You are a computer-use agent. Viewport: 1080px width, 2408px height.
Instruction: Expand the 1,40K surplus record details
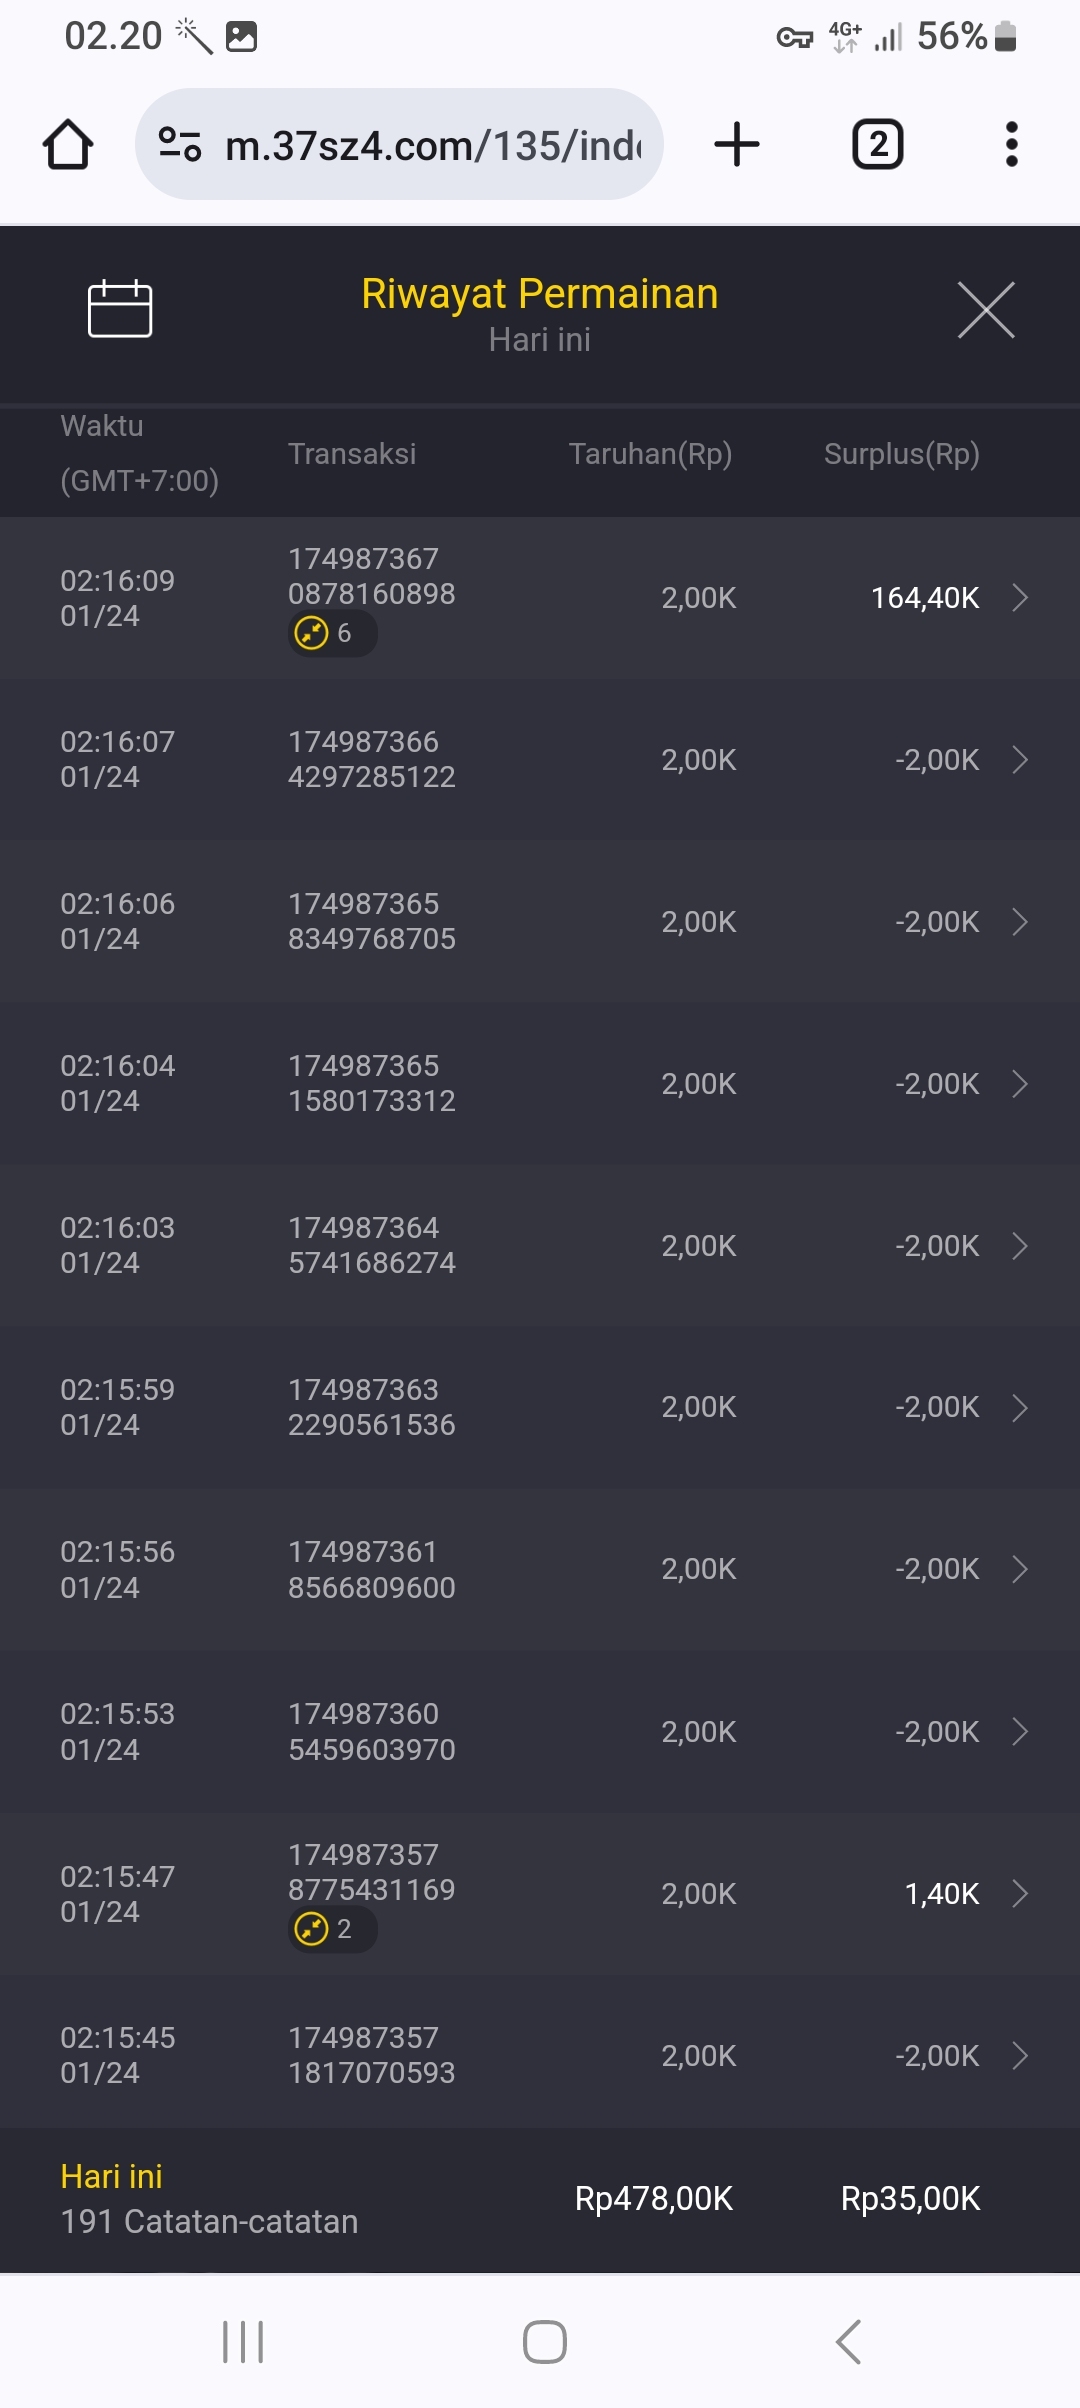[x=1019, y=1893]
